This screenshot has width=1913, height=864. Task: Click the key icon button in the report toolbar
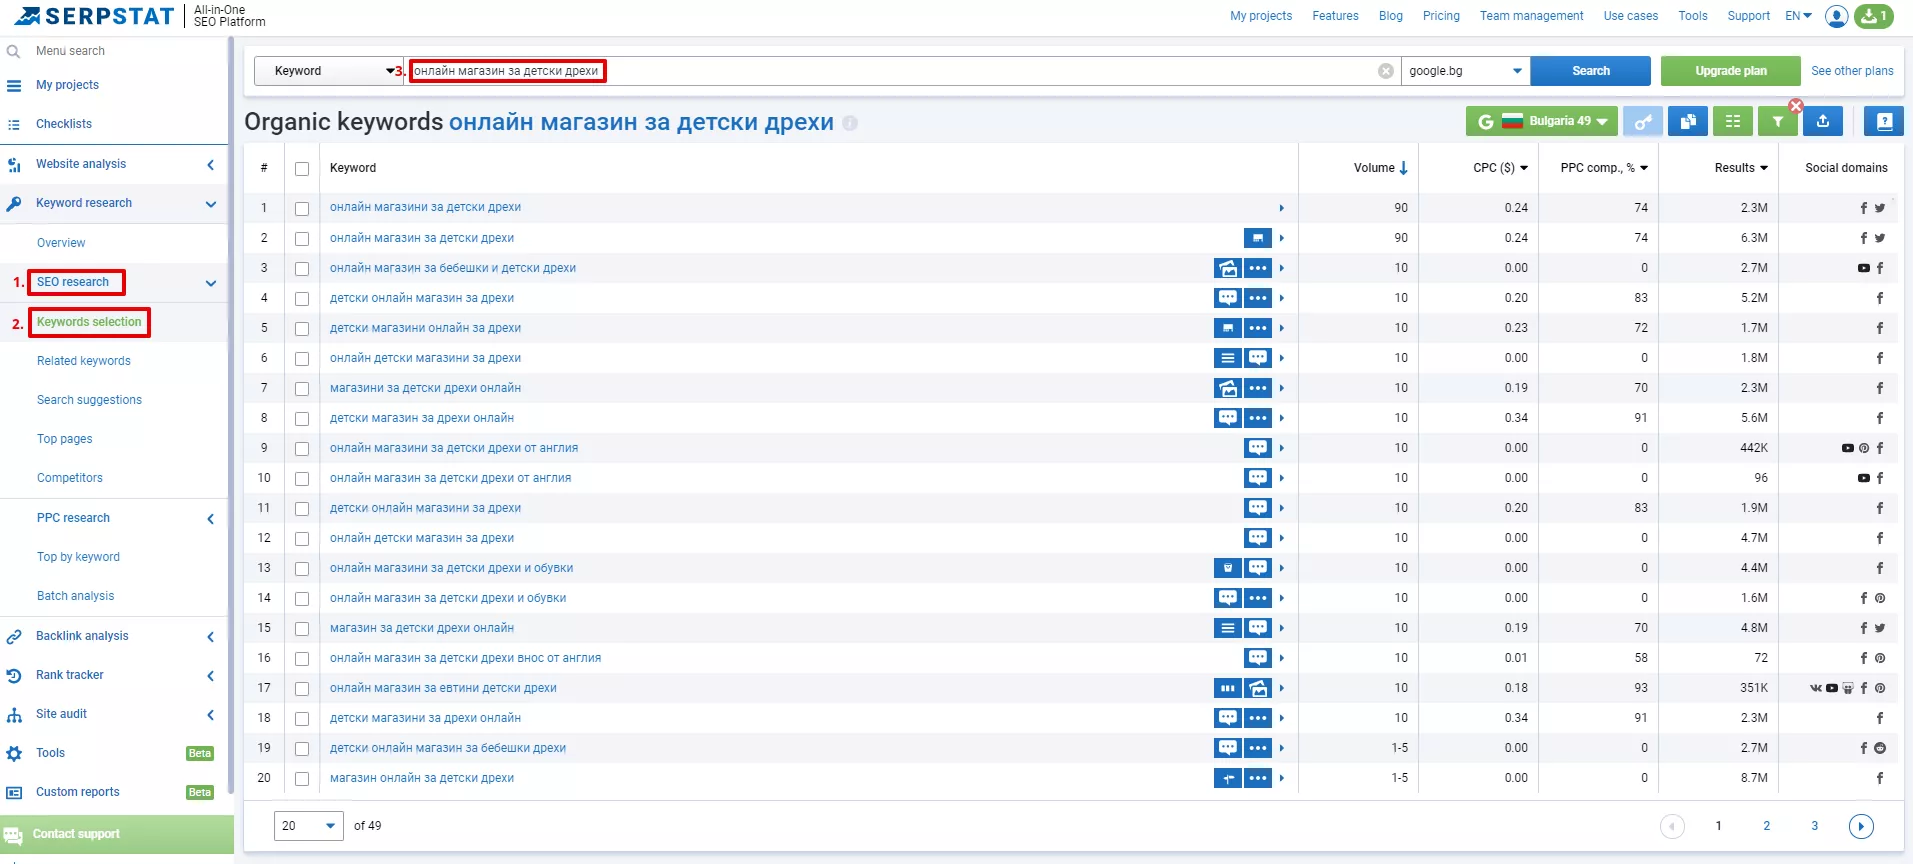[1642, 121]
